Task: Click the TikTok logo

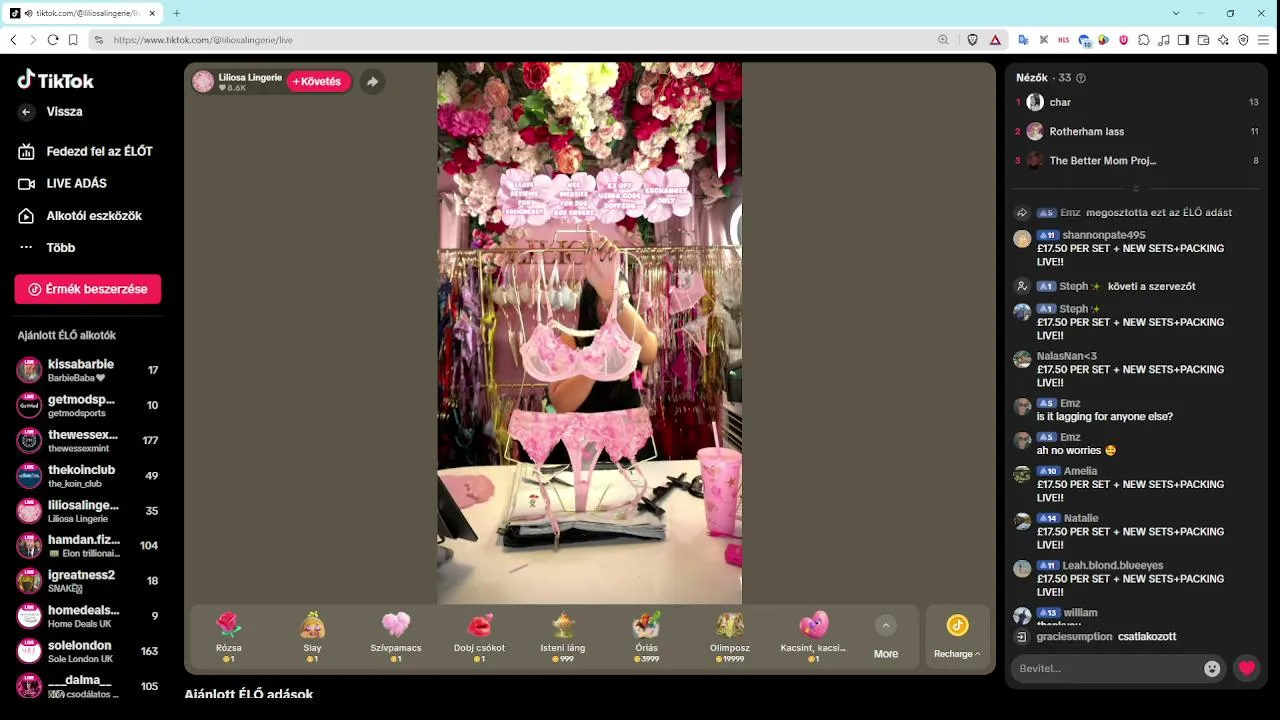Action: point(55,80)
